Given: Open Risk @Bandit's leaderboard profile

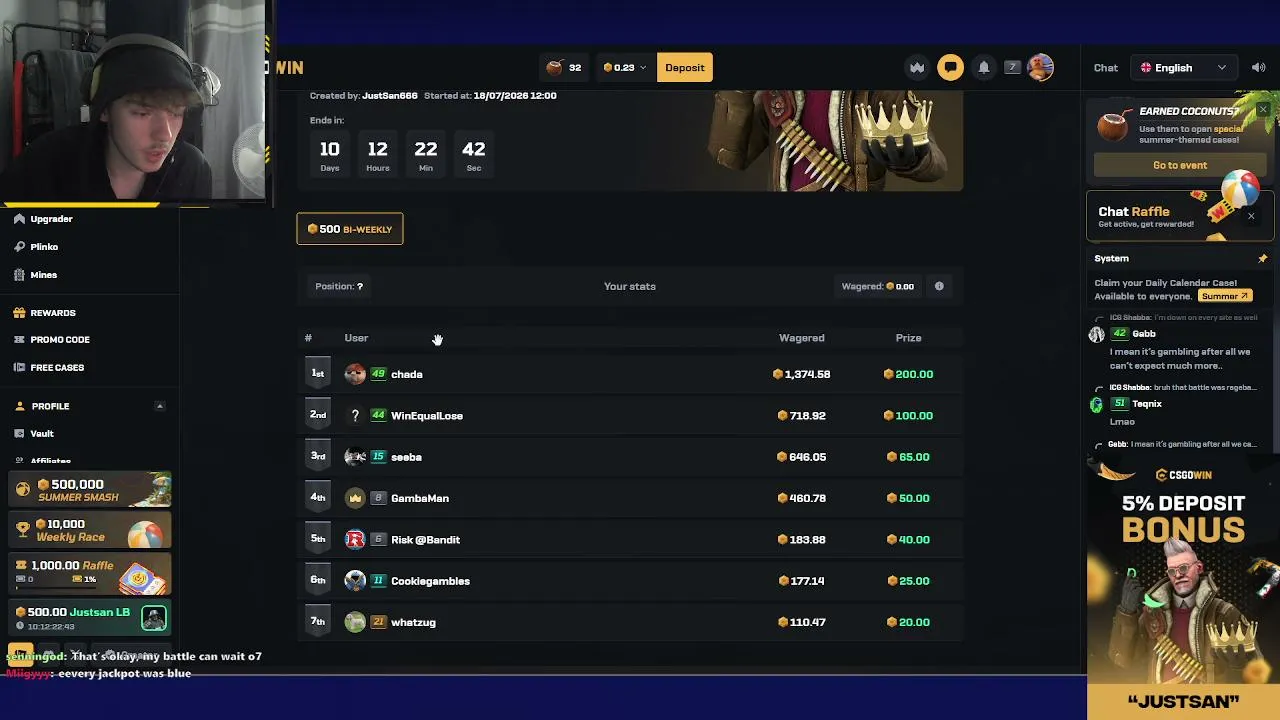Looking at the screenshot, I should [x=425, y=540].
